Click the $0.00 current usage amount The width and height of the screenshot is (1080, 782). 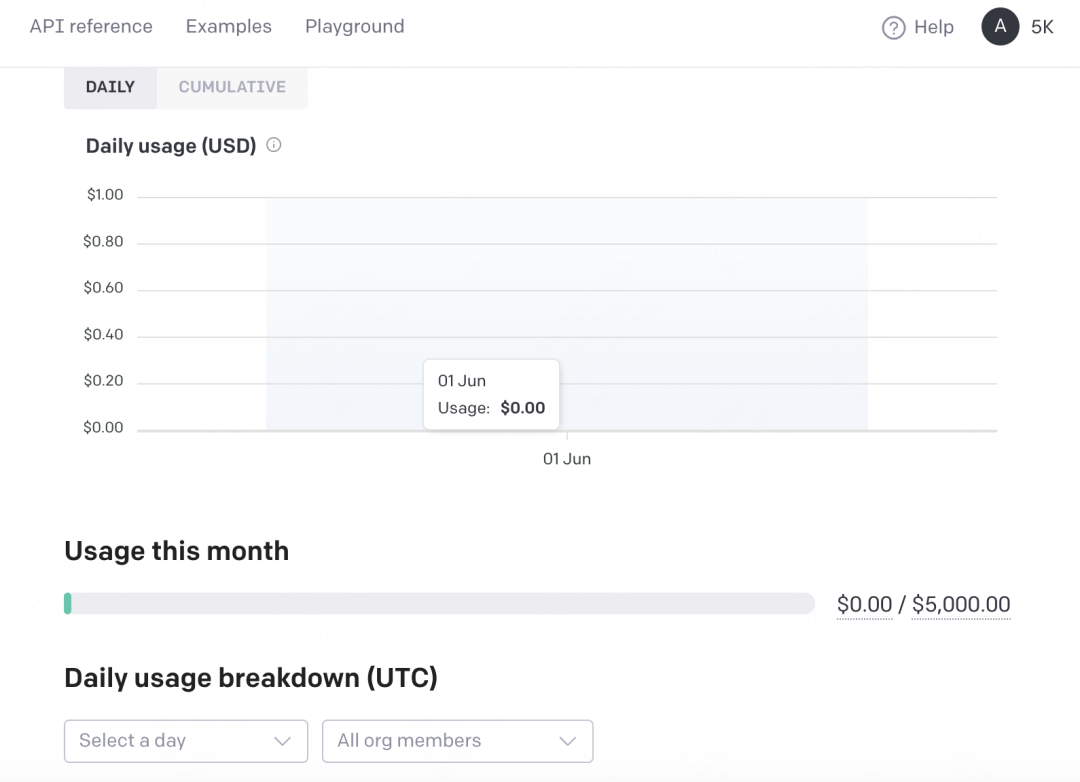(x=864, y=604)
